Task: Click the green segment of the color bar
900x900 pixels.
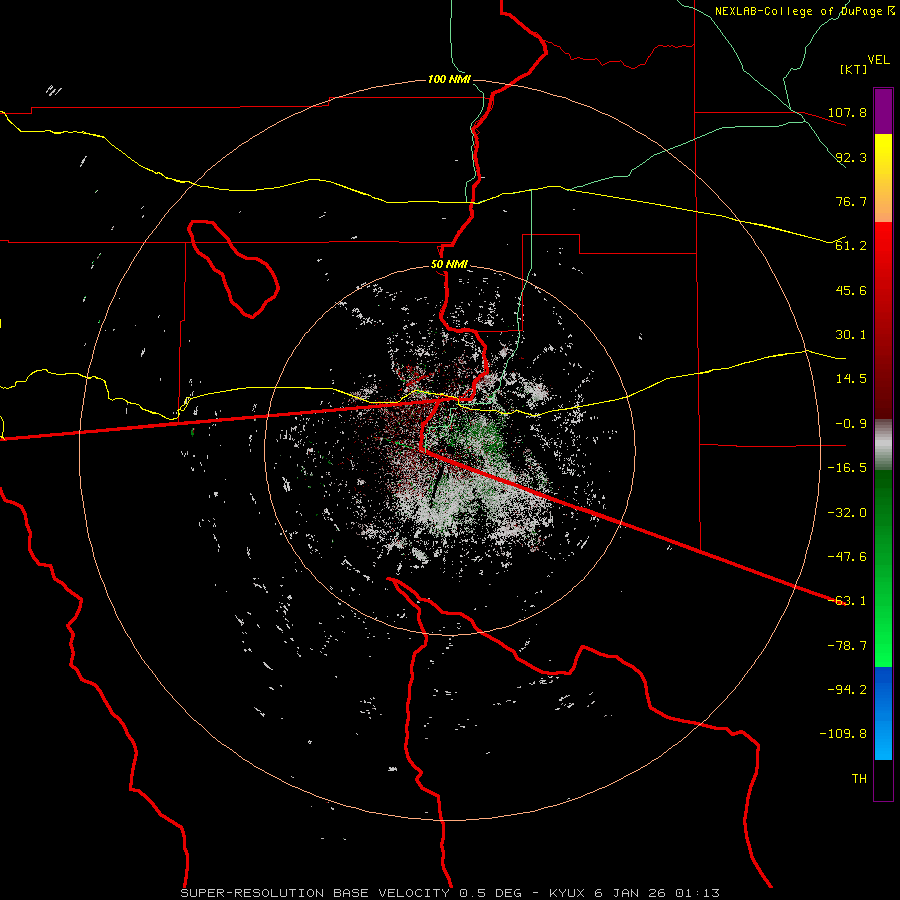Action: [883, 568]
